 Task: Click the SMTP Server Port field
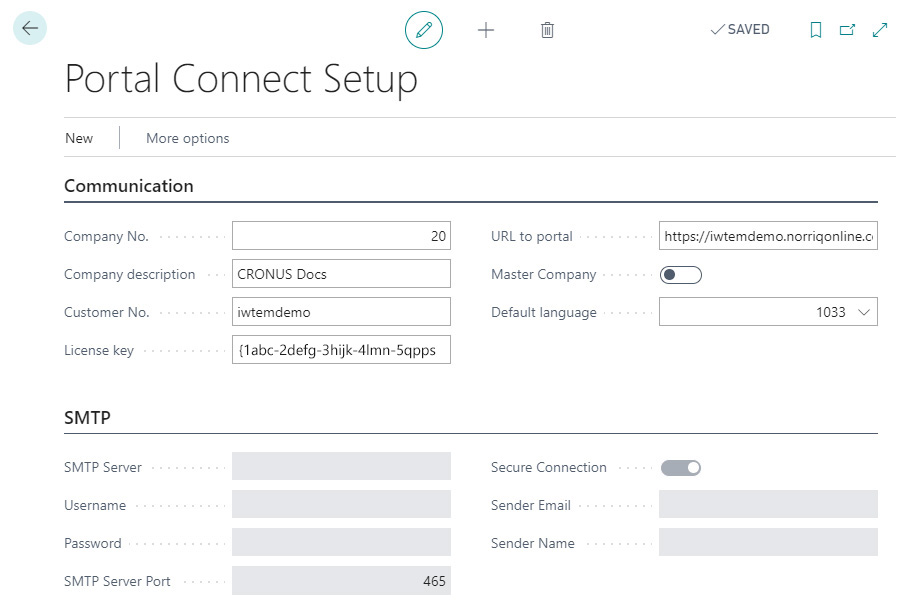(x=340, y=581)
